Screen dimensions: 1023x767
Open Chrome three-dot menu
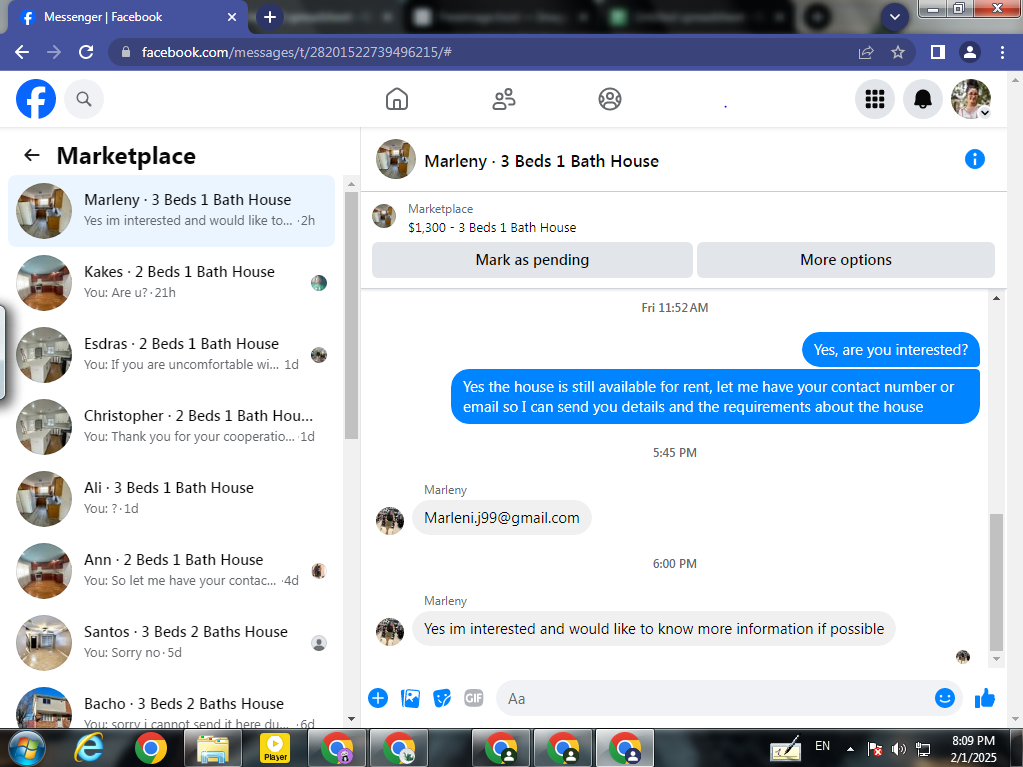coord(1003,52)
